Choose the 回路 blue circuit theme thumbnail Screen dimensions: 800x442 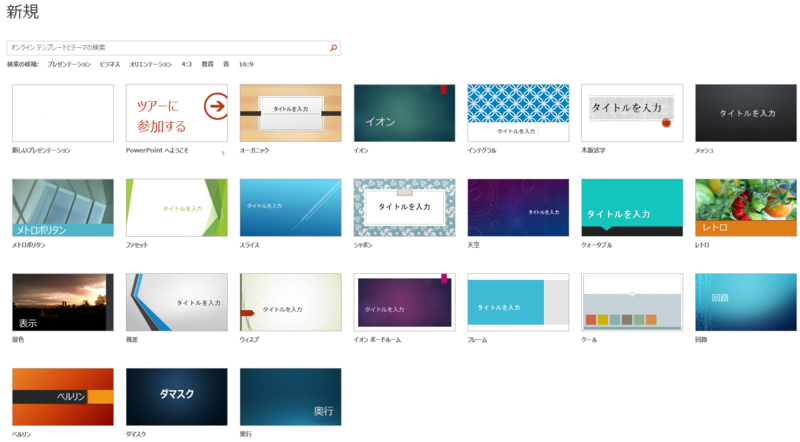[745, 302]
